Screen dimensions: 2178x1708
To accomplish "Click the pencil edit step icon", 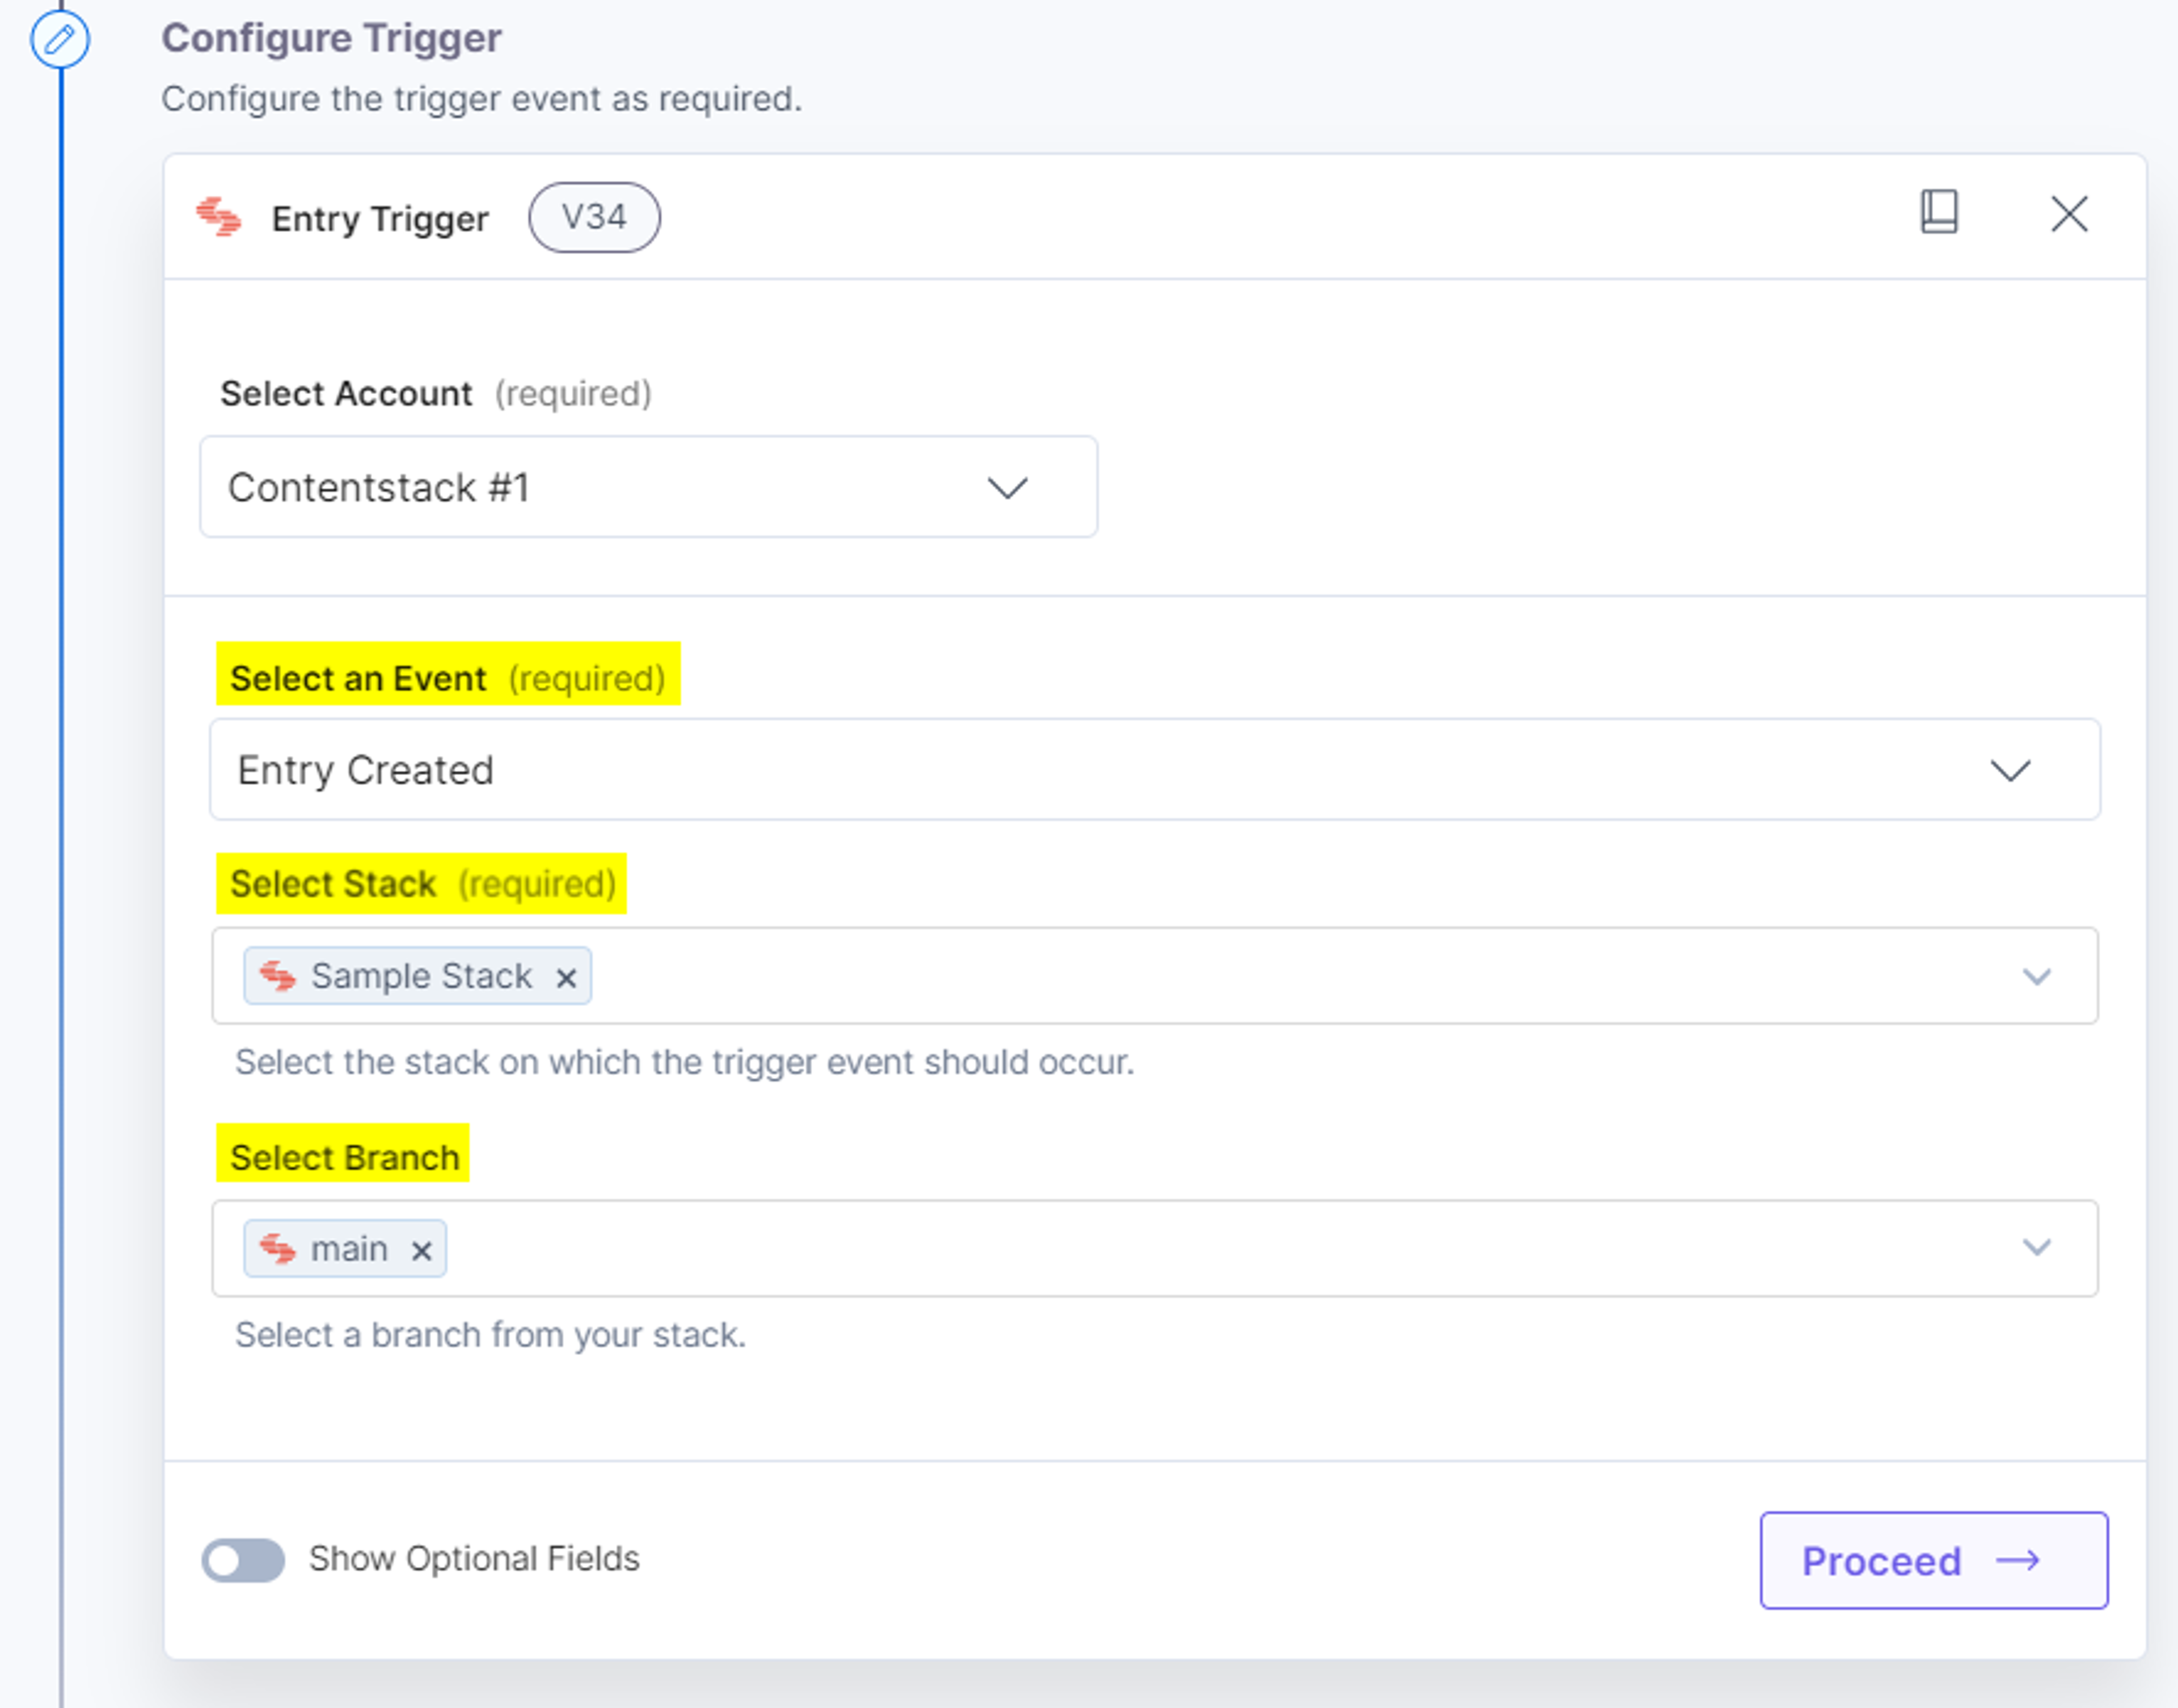I will [60, 39].
